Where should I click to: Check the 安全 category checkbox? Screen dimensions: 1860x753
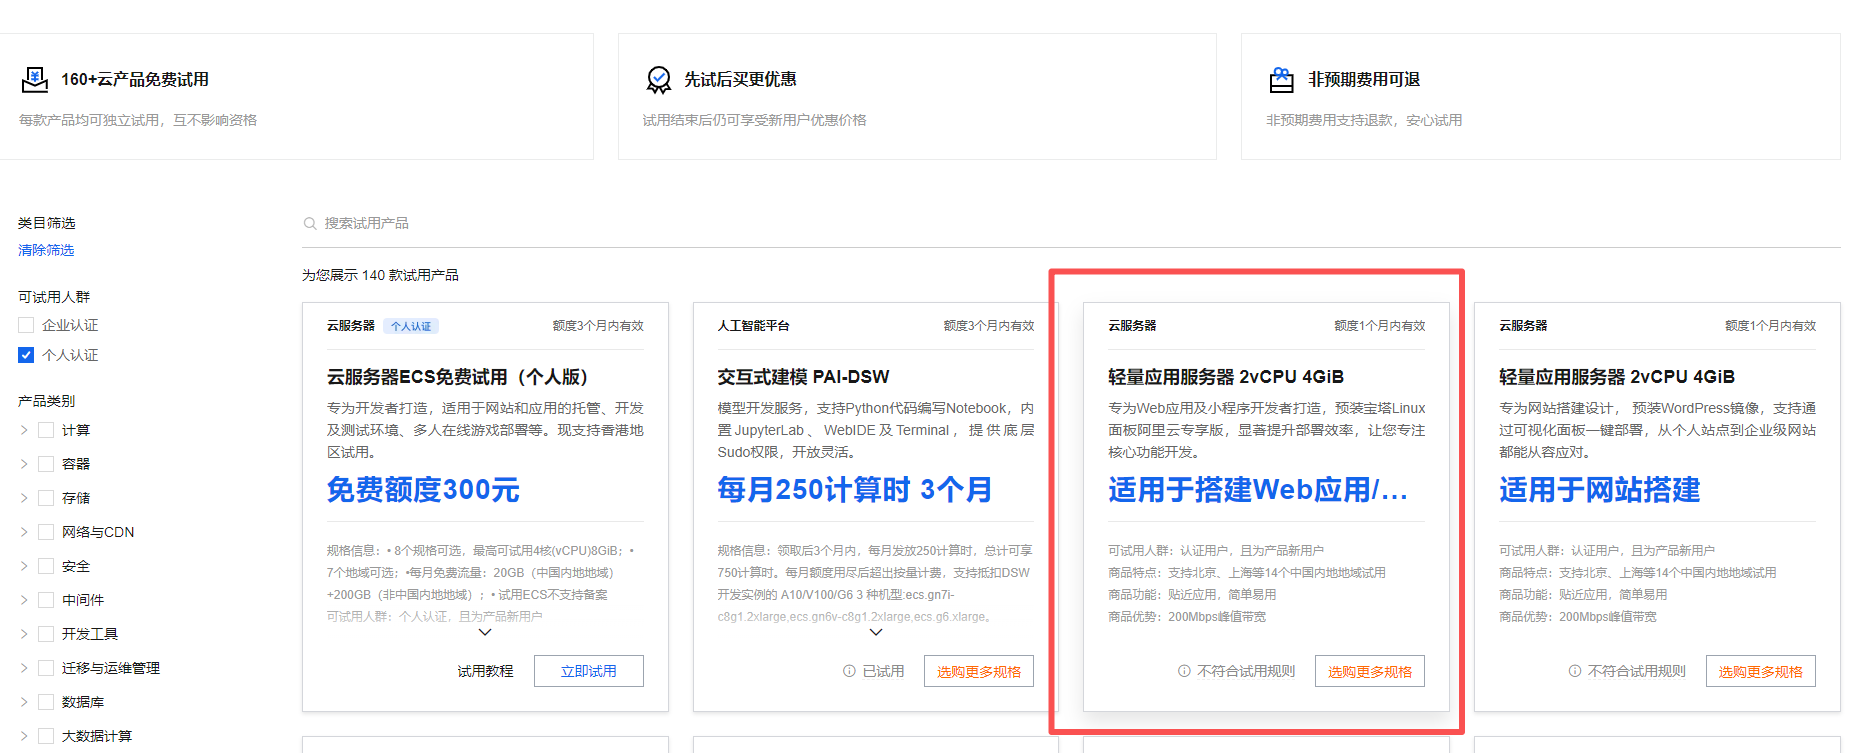(x=46, y=566)
